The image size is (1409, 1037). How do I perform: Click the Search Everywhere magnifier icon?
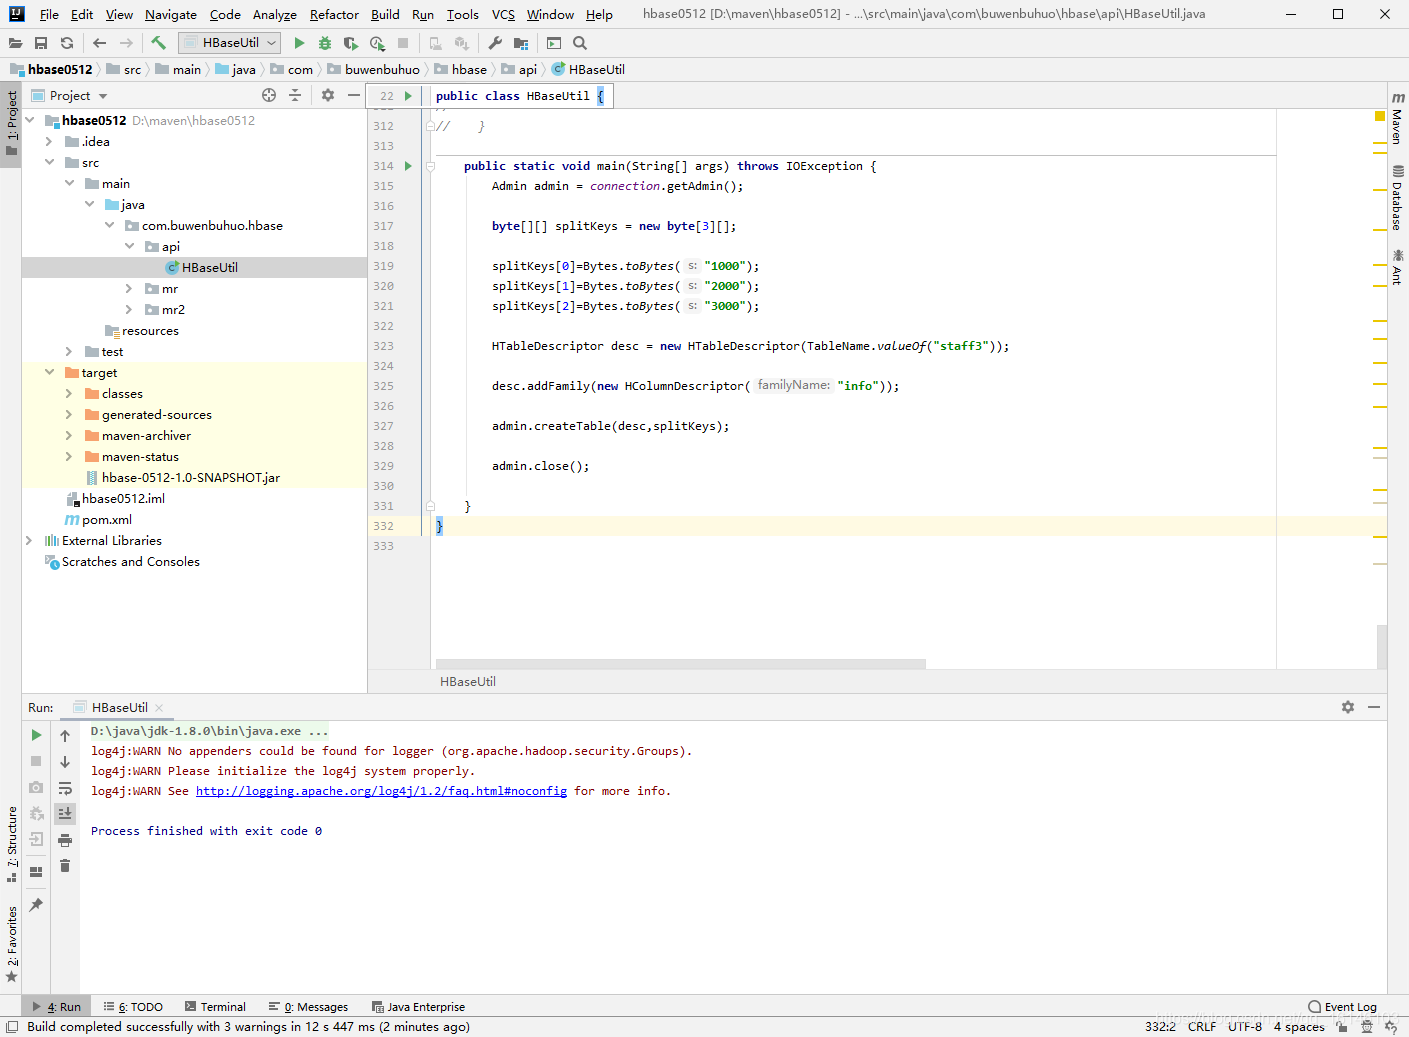(x=580, y=43)
